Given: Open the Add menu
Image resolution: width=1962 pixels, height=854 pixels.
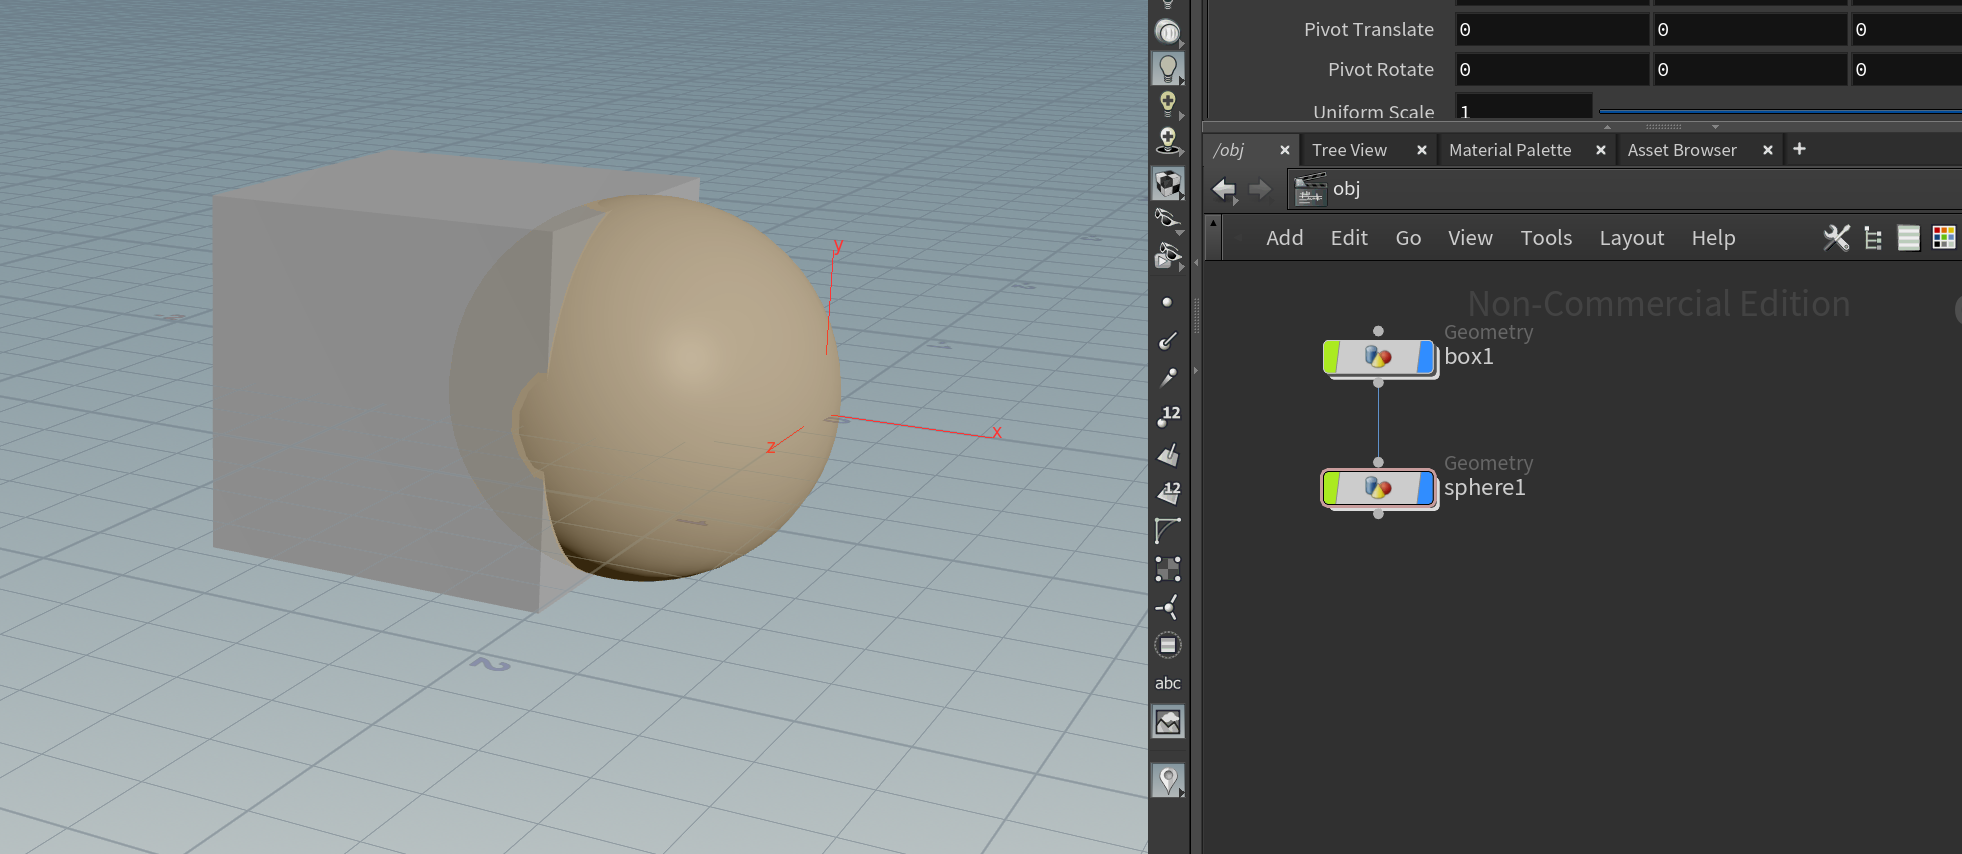Looking at the screenshot, I should [1284, 238].
